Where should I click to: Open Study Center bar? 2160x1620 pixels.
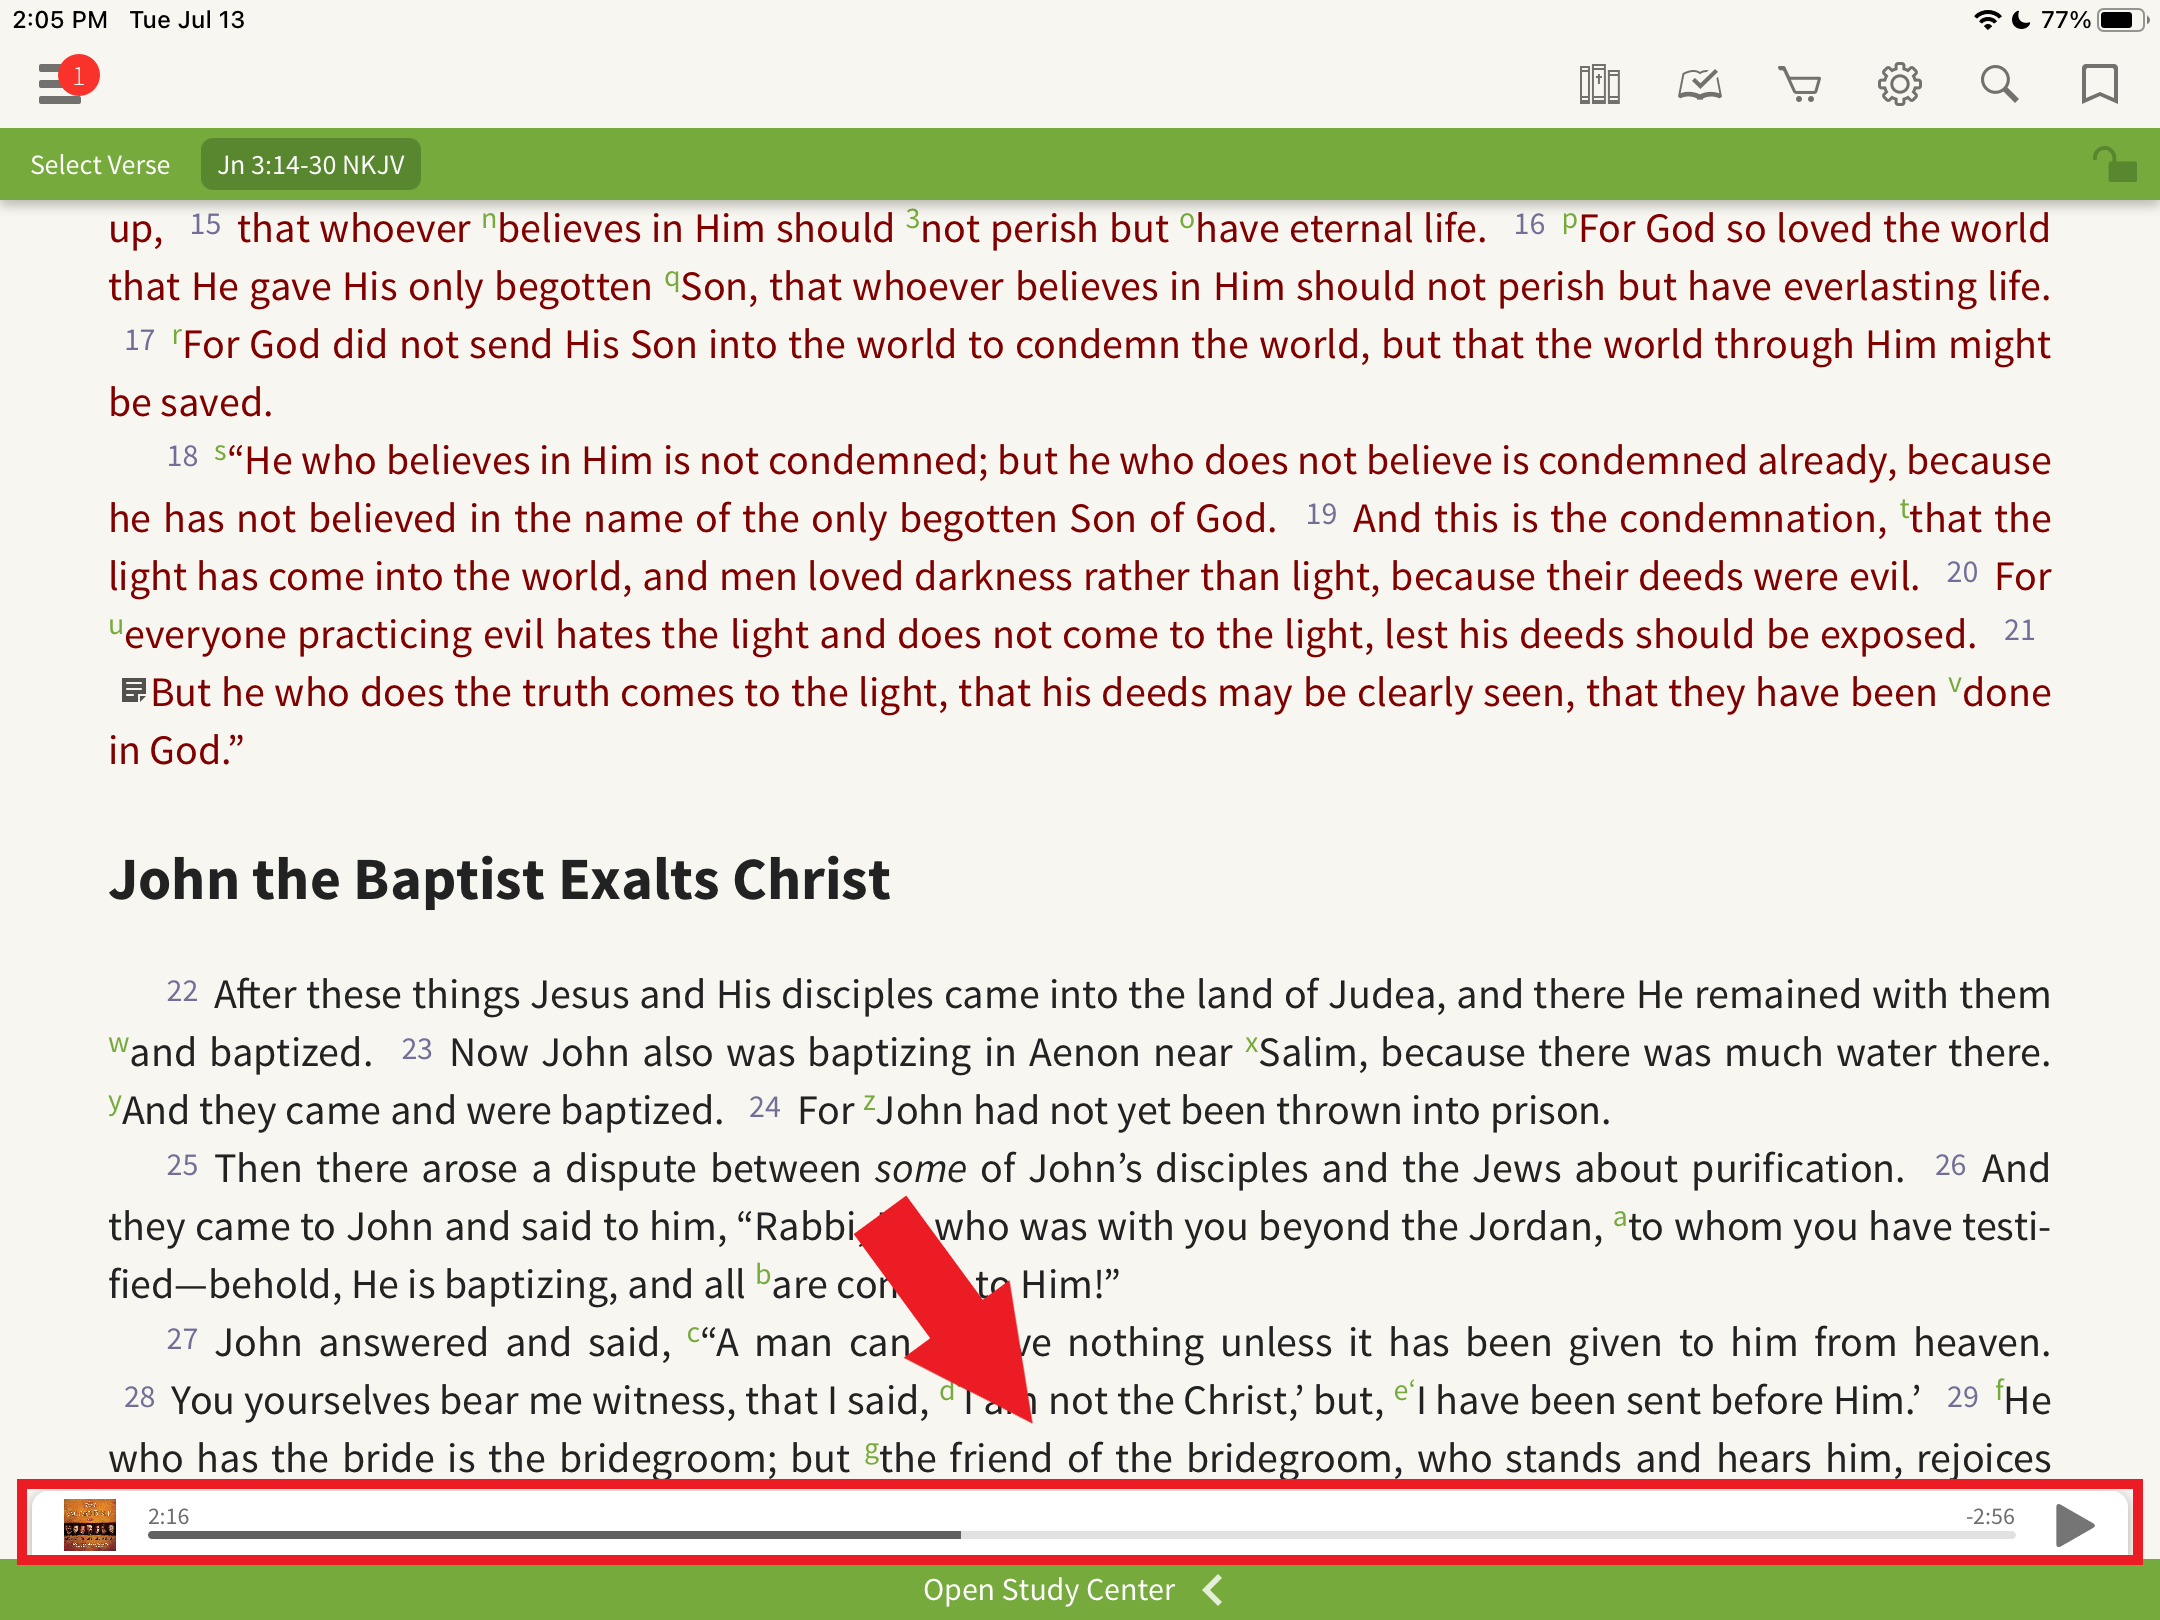[1080, 1590]
